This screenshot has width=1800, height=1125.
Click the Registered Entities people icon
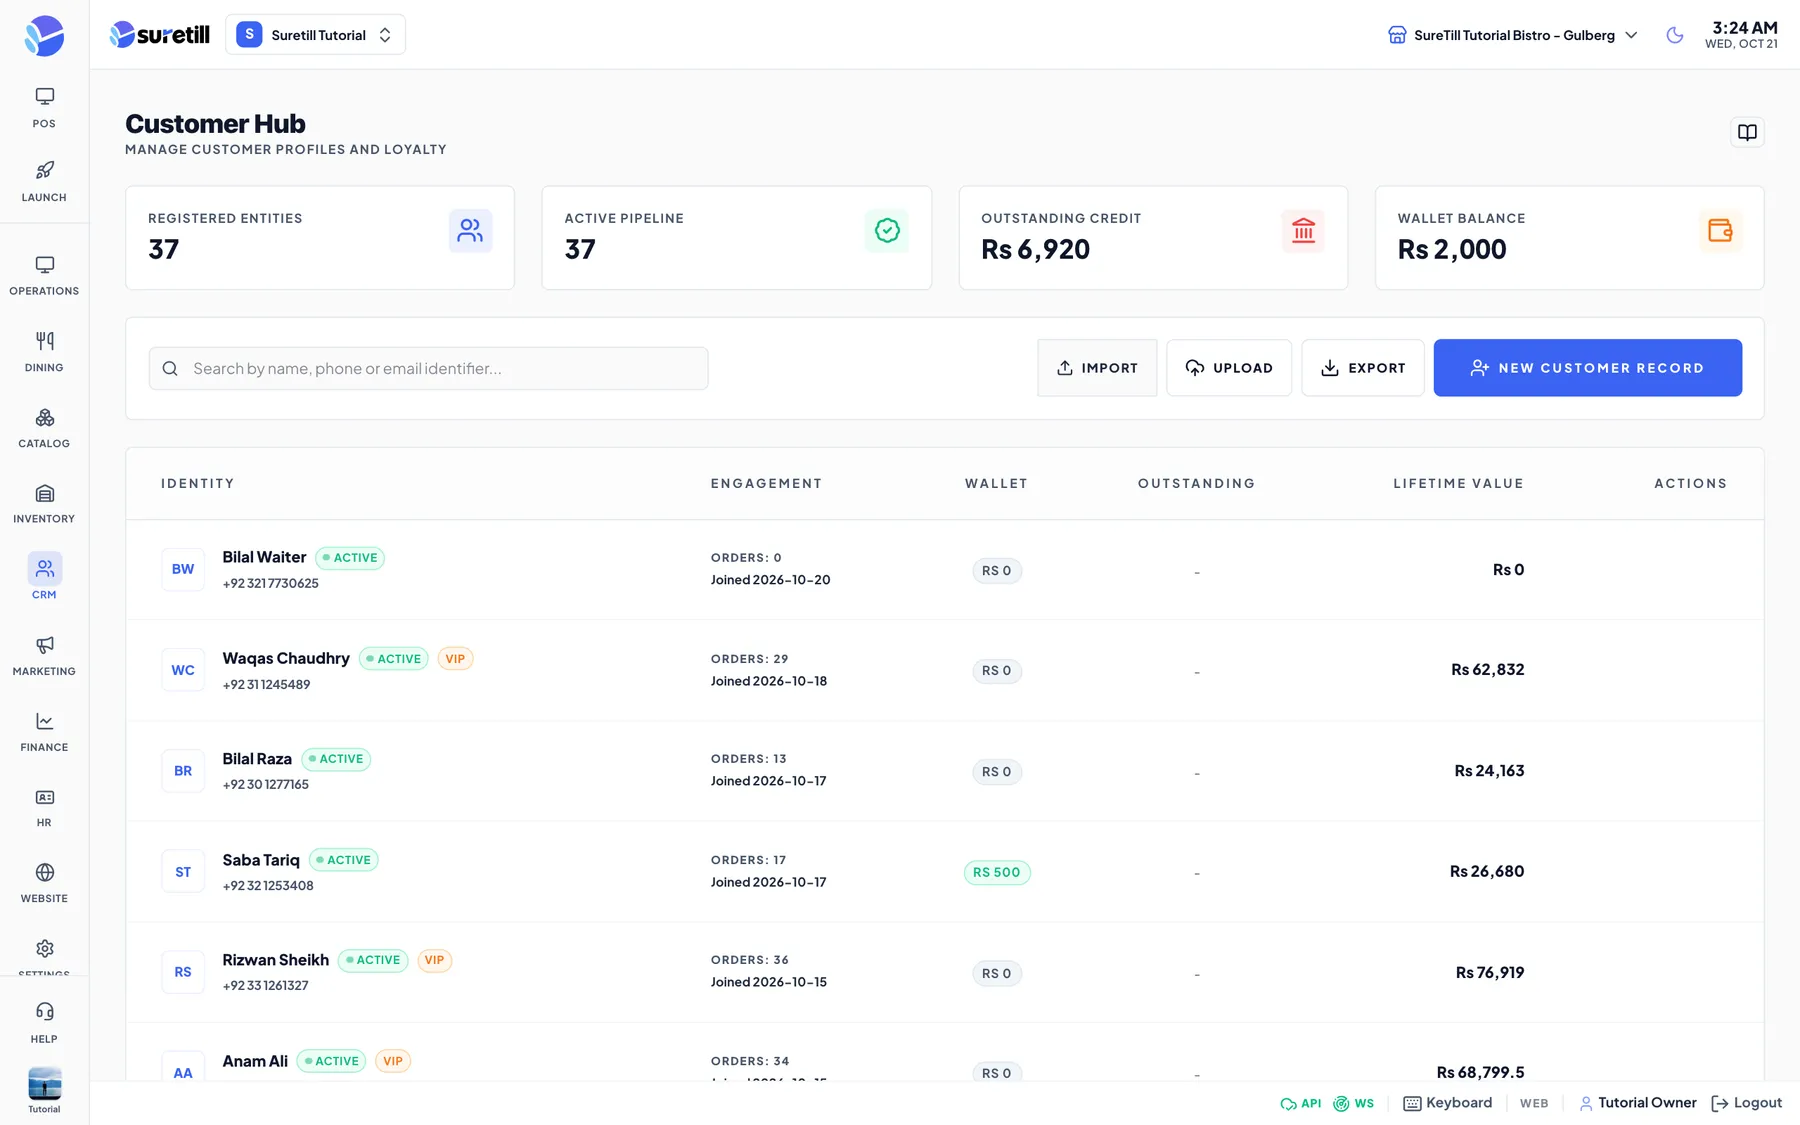click(x=470, y=231)
